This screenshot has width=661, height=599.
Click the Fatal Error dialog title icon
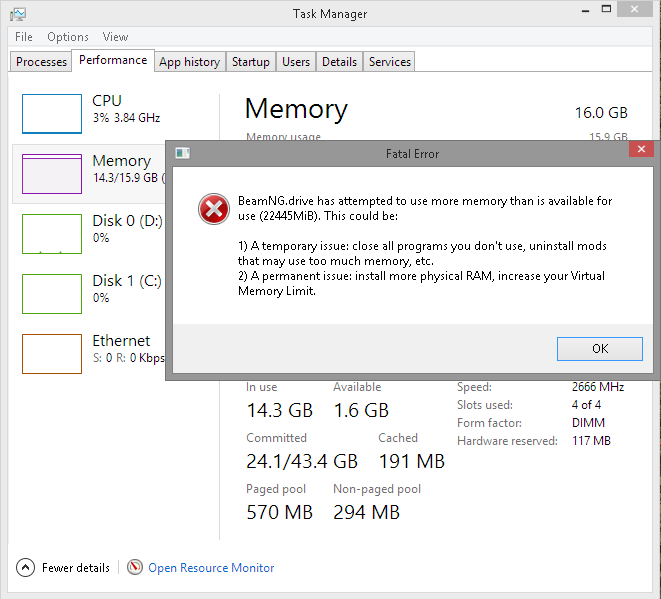(183, 153)
